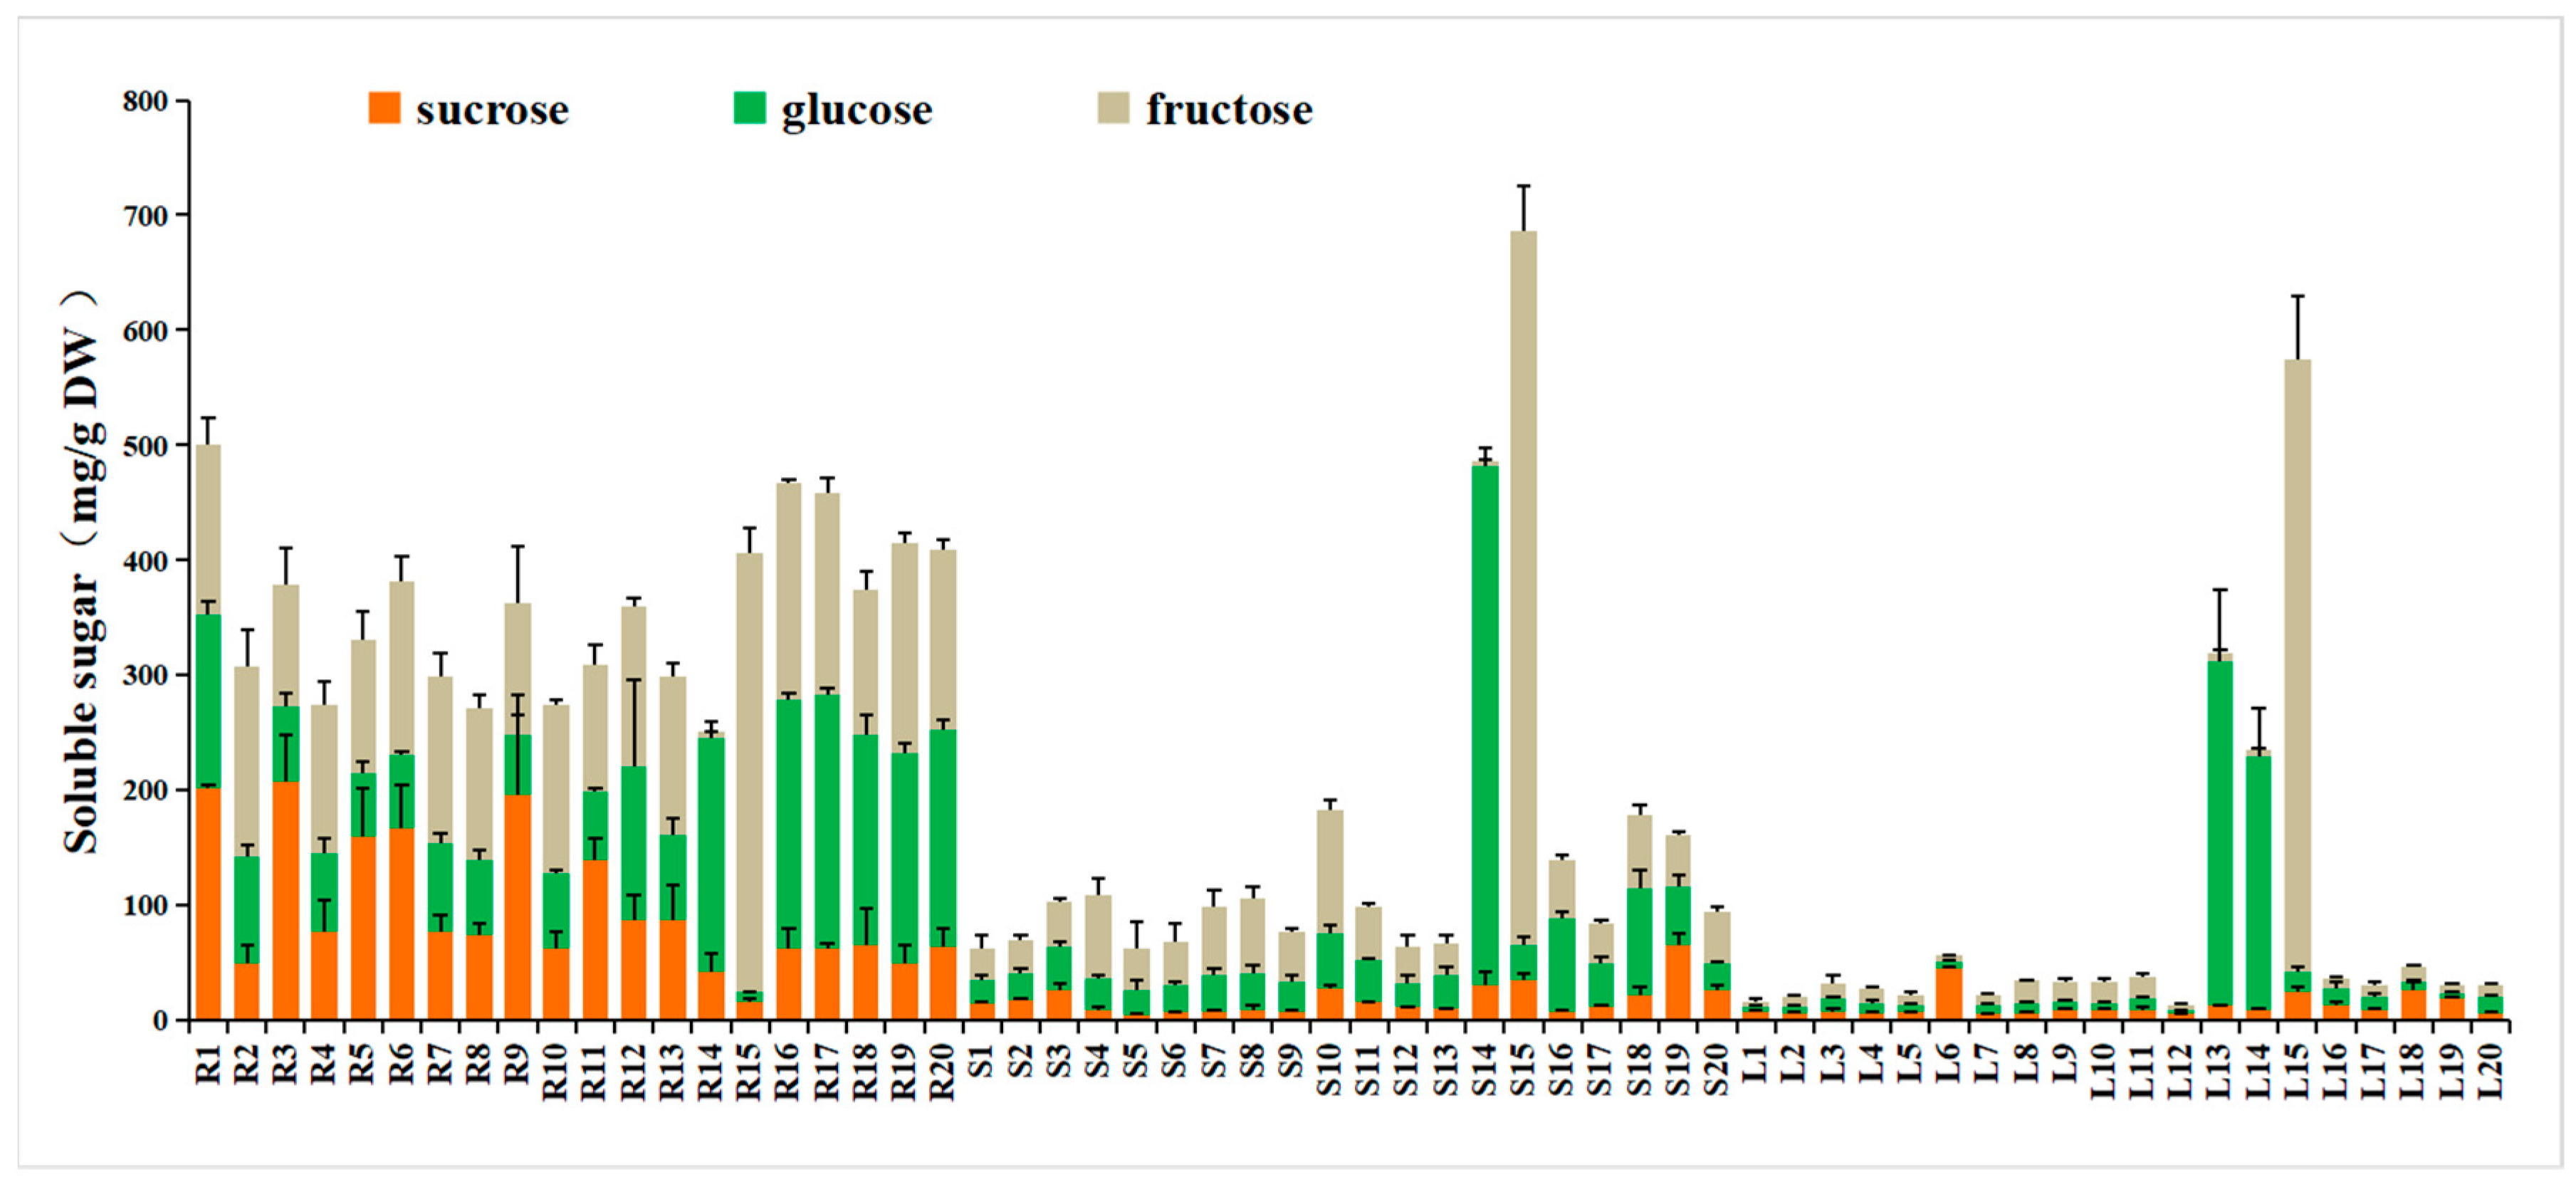Image resolution: width=2576 pixels, height=1187 pixels.
Task: Click the tan fructose legend swatch
Action: (x=1113, y=108)
